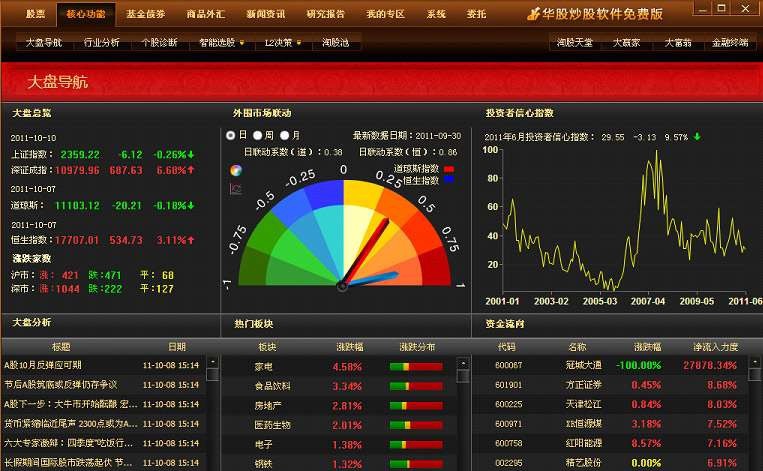Viewport: 763px width, 471px height.
Task: Select the 周 (weekly) radio button
Action: pos(257,135)
